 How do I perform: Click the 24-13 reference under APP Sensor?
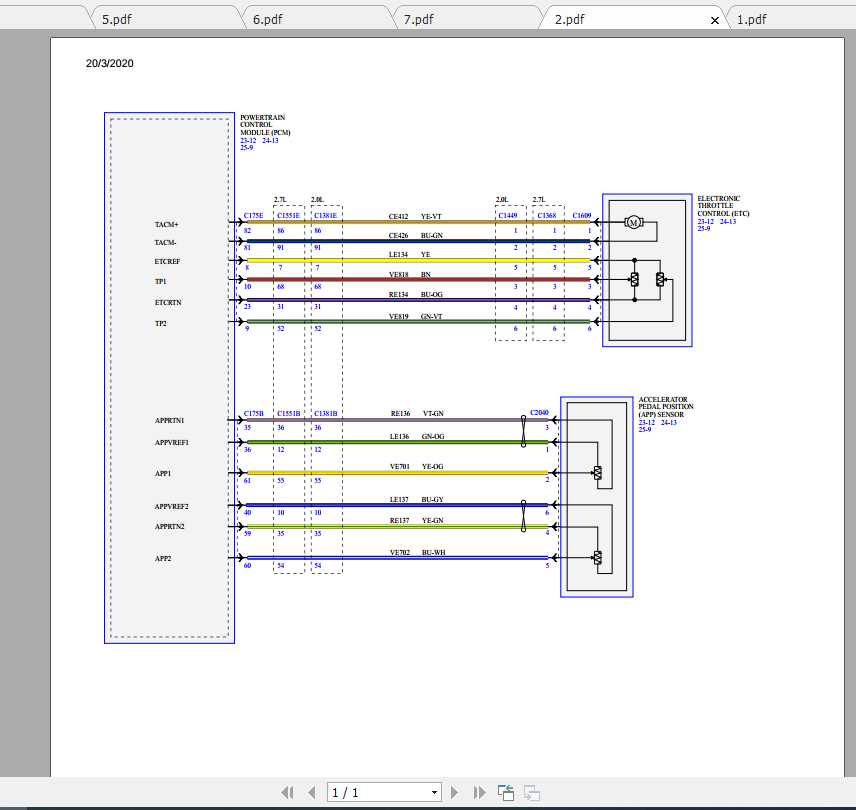coord(669,423)
